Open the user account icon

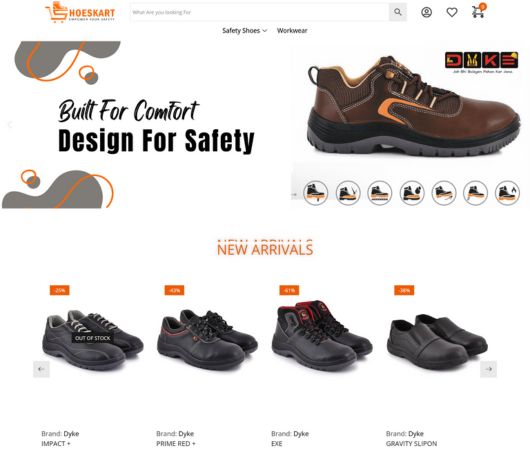click(427, 13)
